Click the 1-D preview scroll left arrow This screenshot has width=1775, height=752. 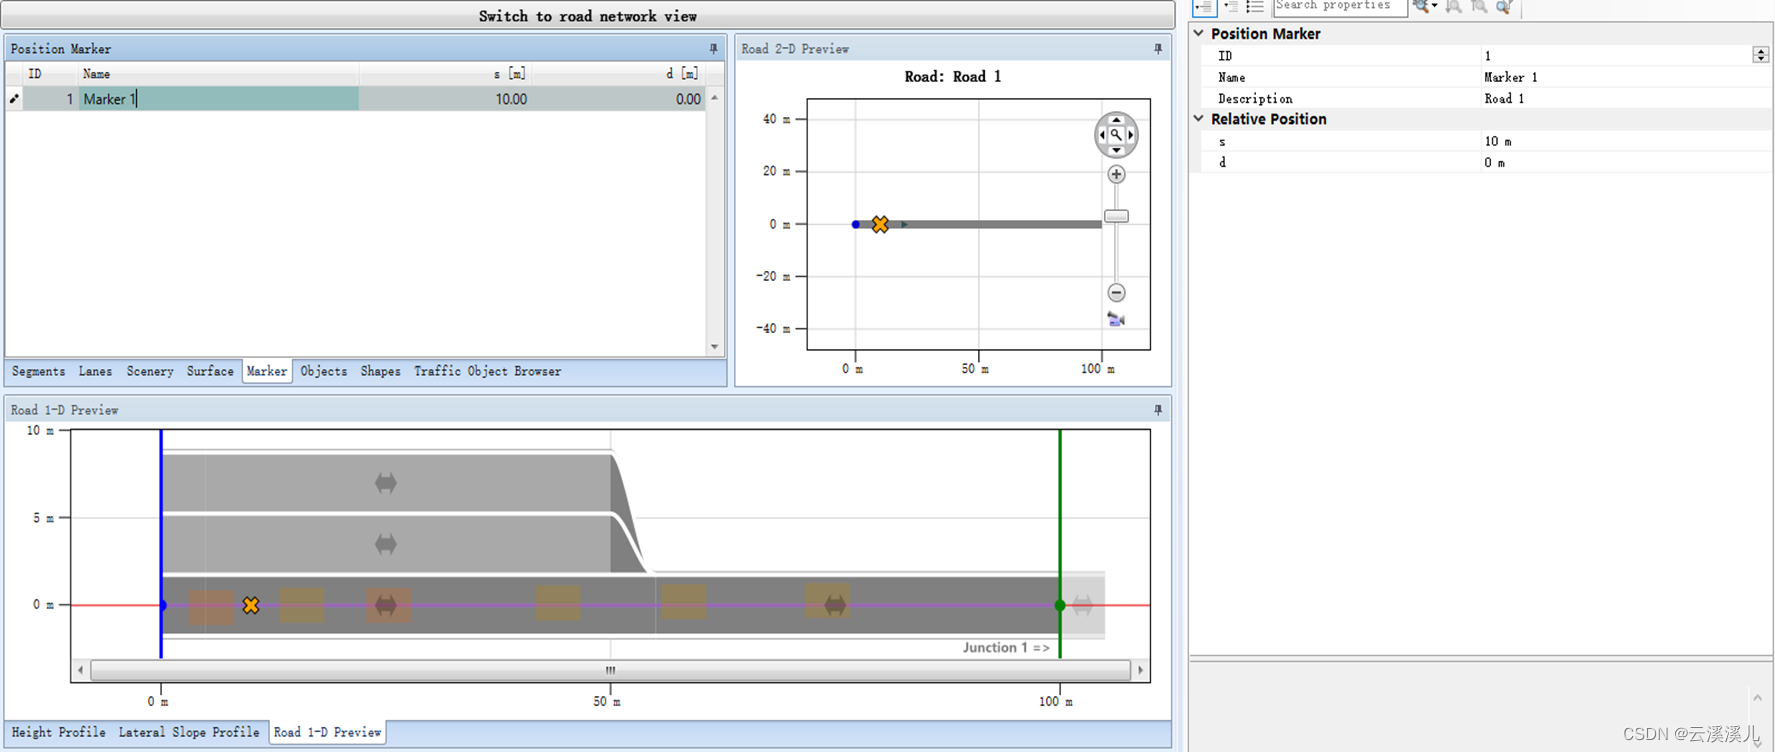point(80,670)
